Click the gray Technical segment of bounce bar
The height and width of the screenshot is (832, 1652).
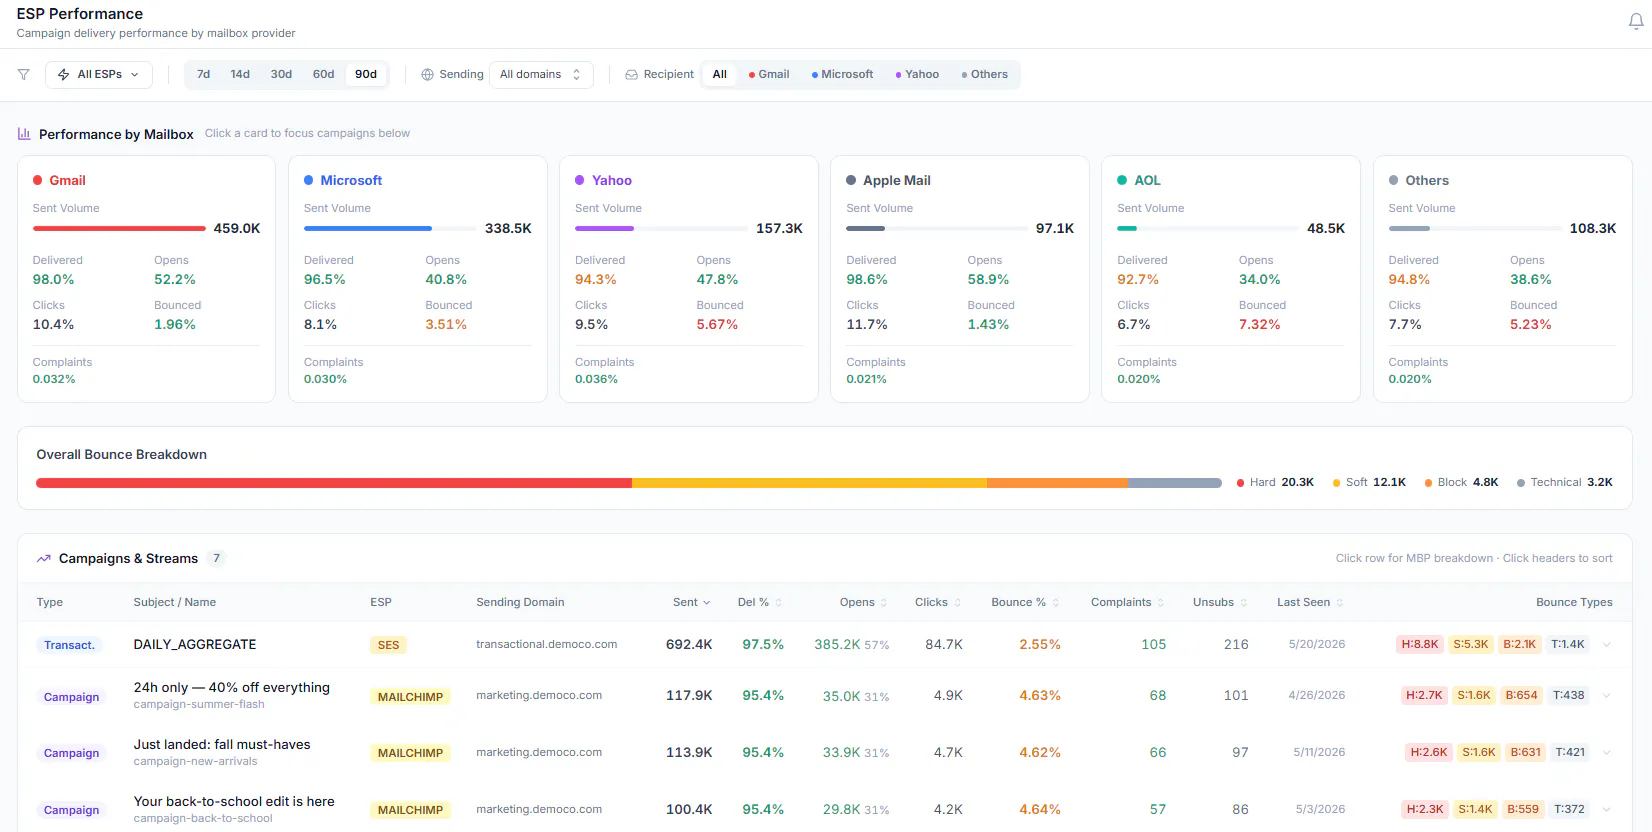click(1175, 483)
